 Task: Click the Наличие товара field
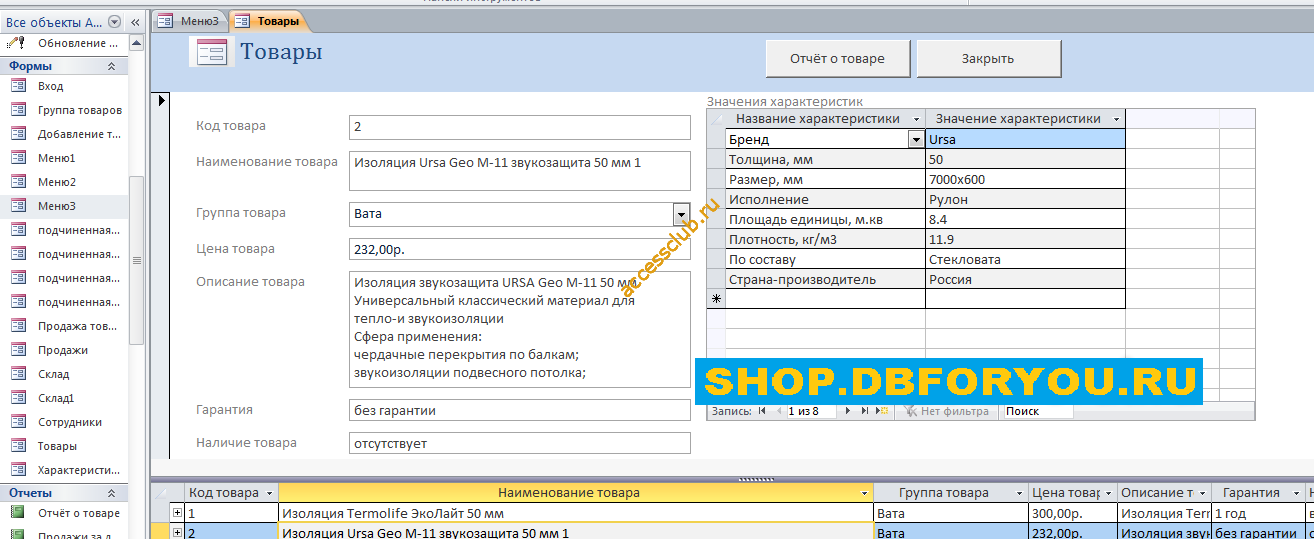click(520, 443)
